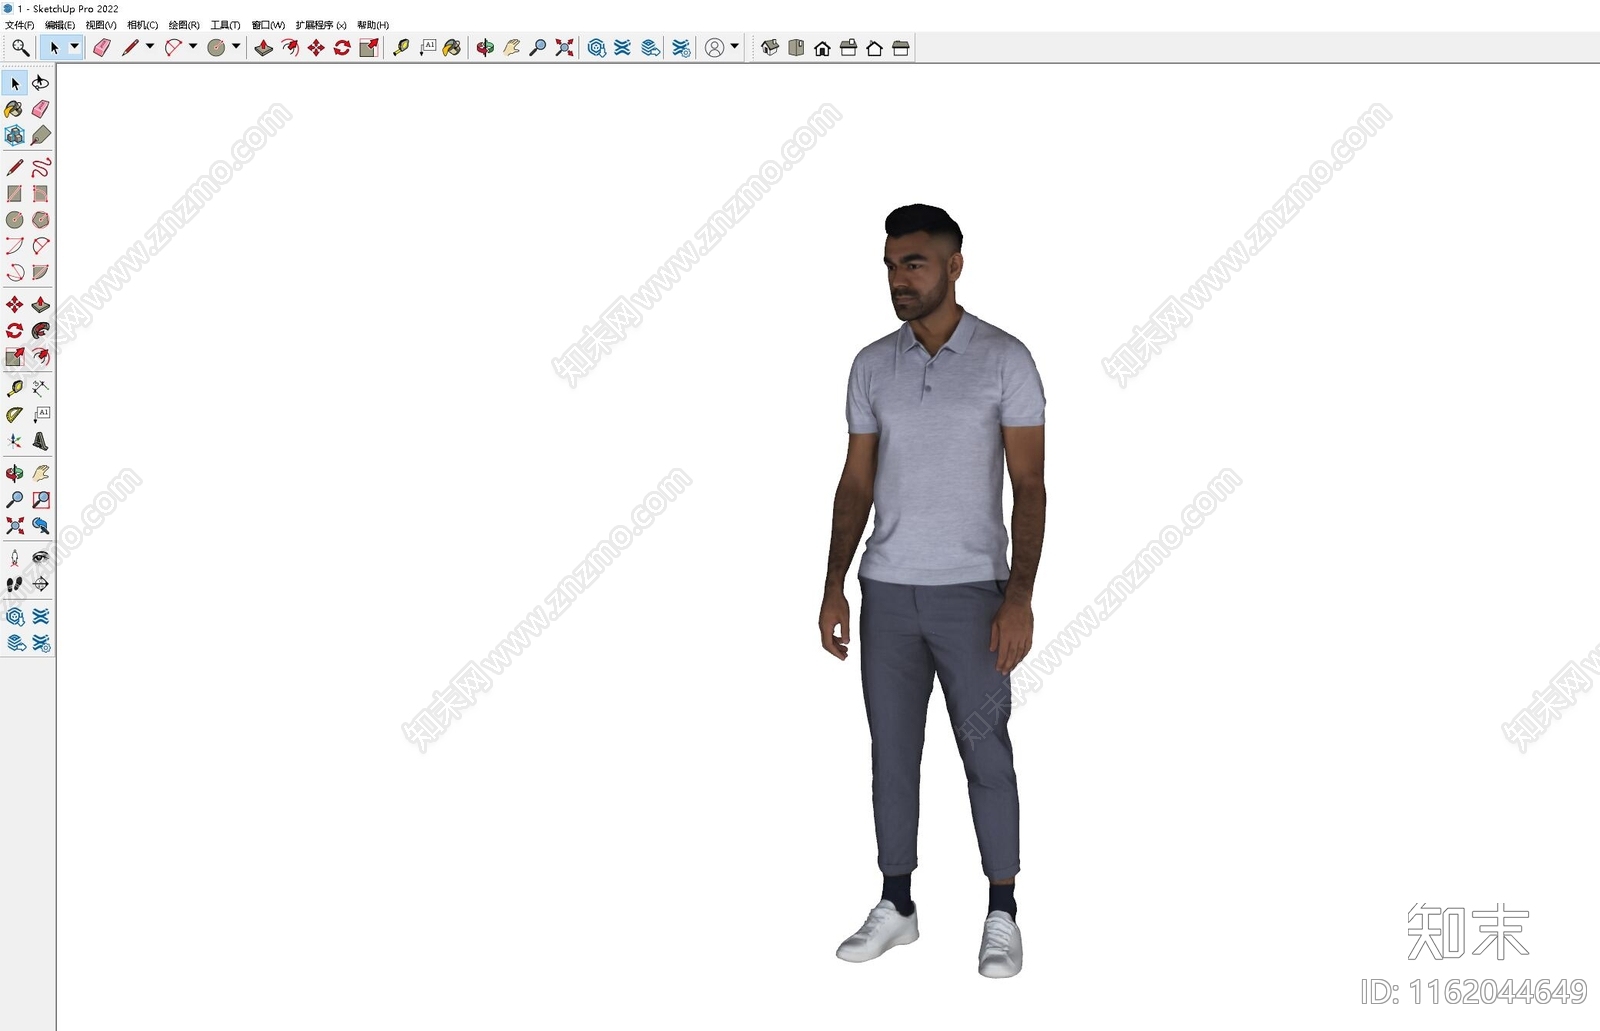The image size is (1600, 1031).
Task: Open Extension Manager from the top toolbar
Action: [x=681, y=47]
